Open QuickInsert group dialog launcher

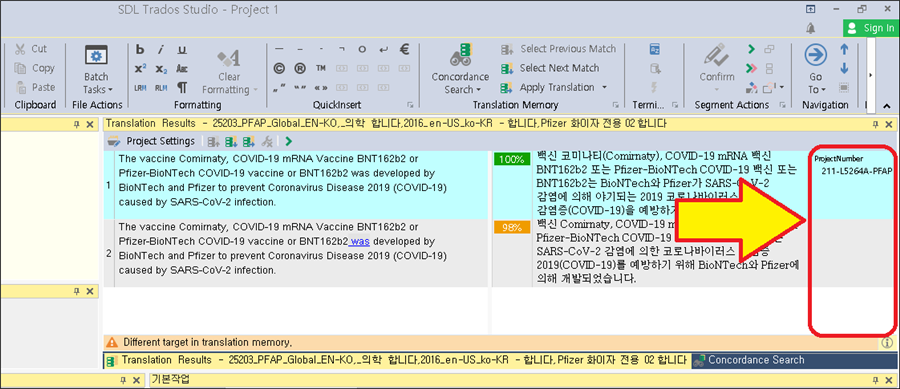[x=410, y=105]
